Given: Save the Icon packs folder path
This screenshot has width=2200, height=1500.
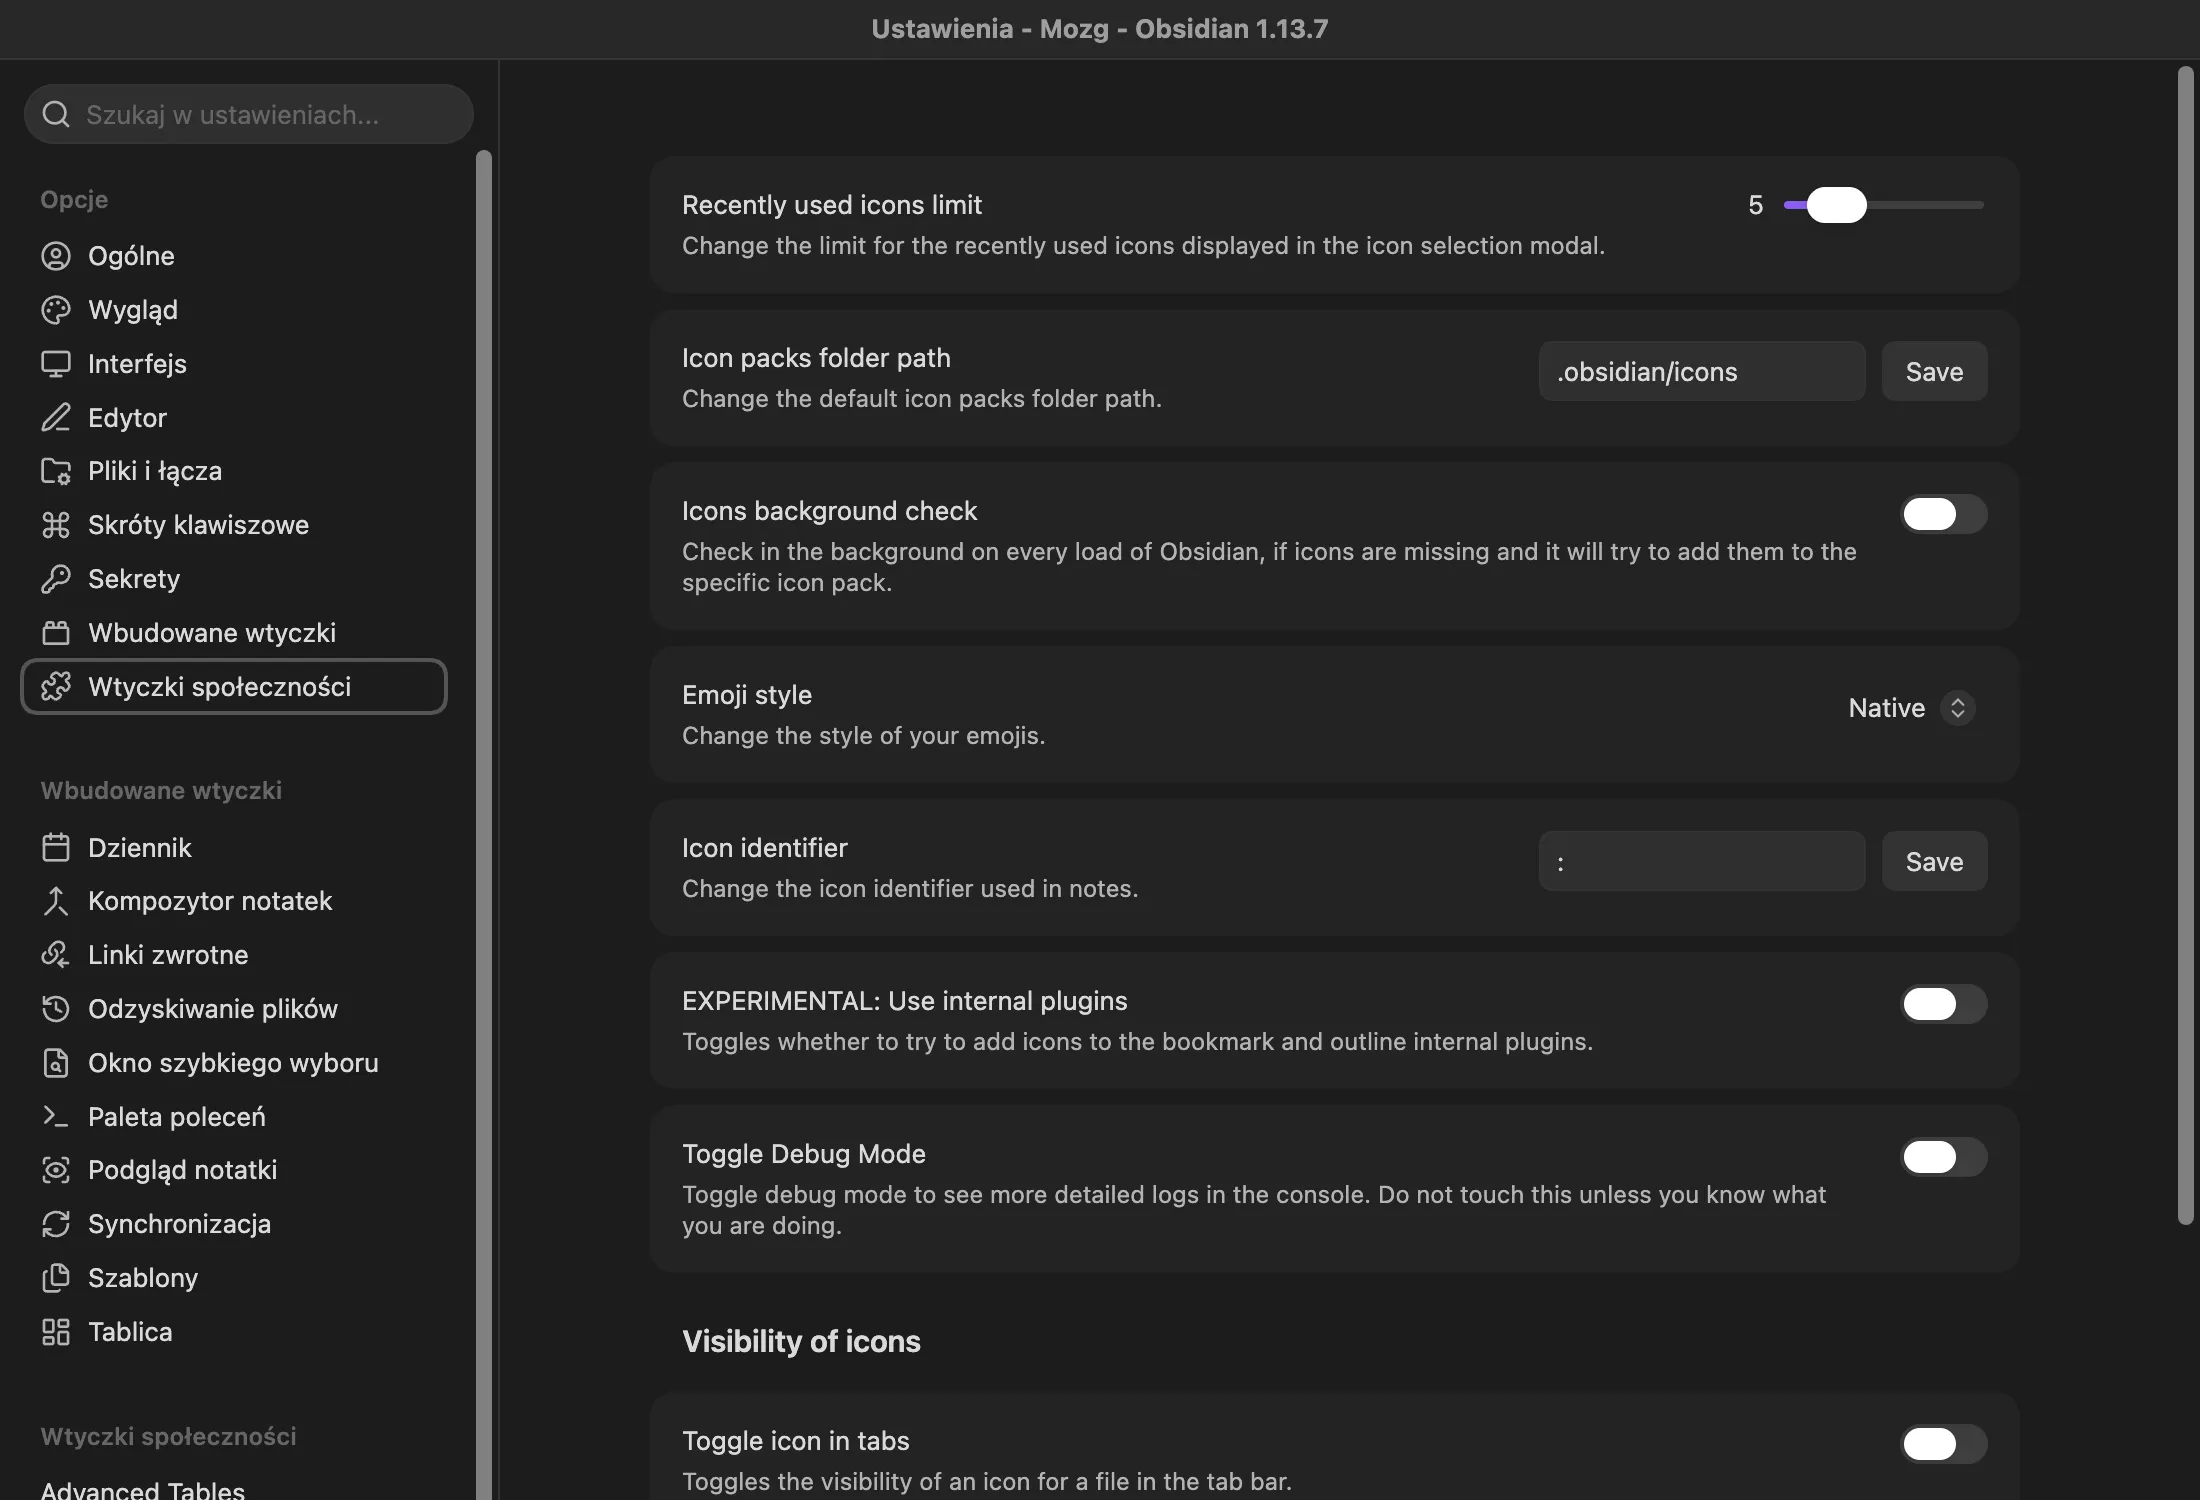Looking at the screenshot, I should point(1934,372).
